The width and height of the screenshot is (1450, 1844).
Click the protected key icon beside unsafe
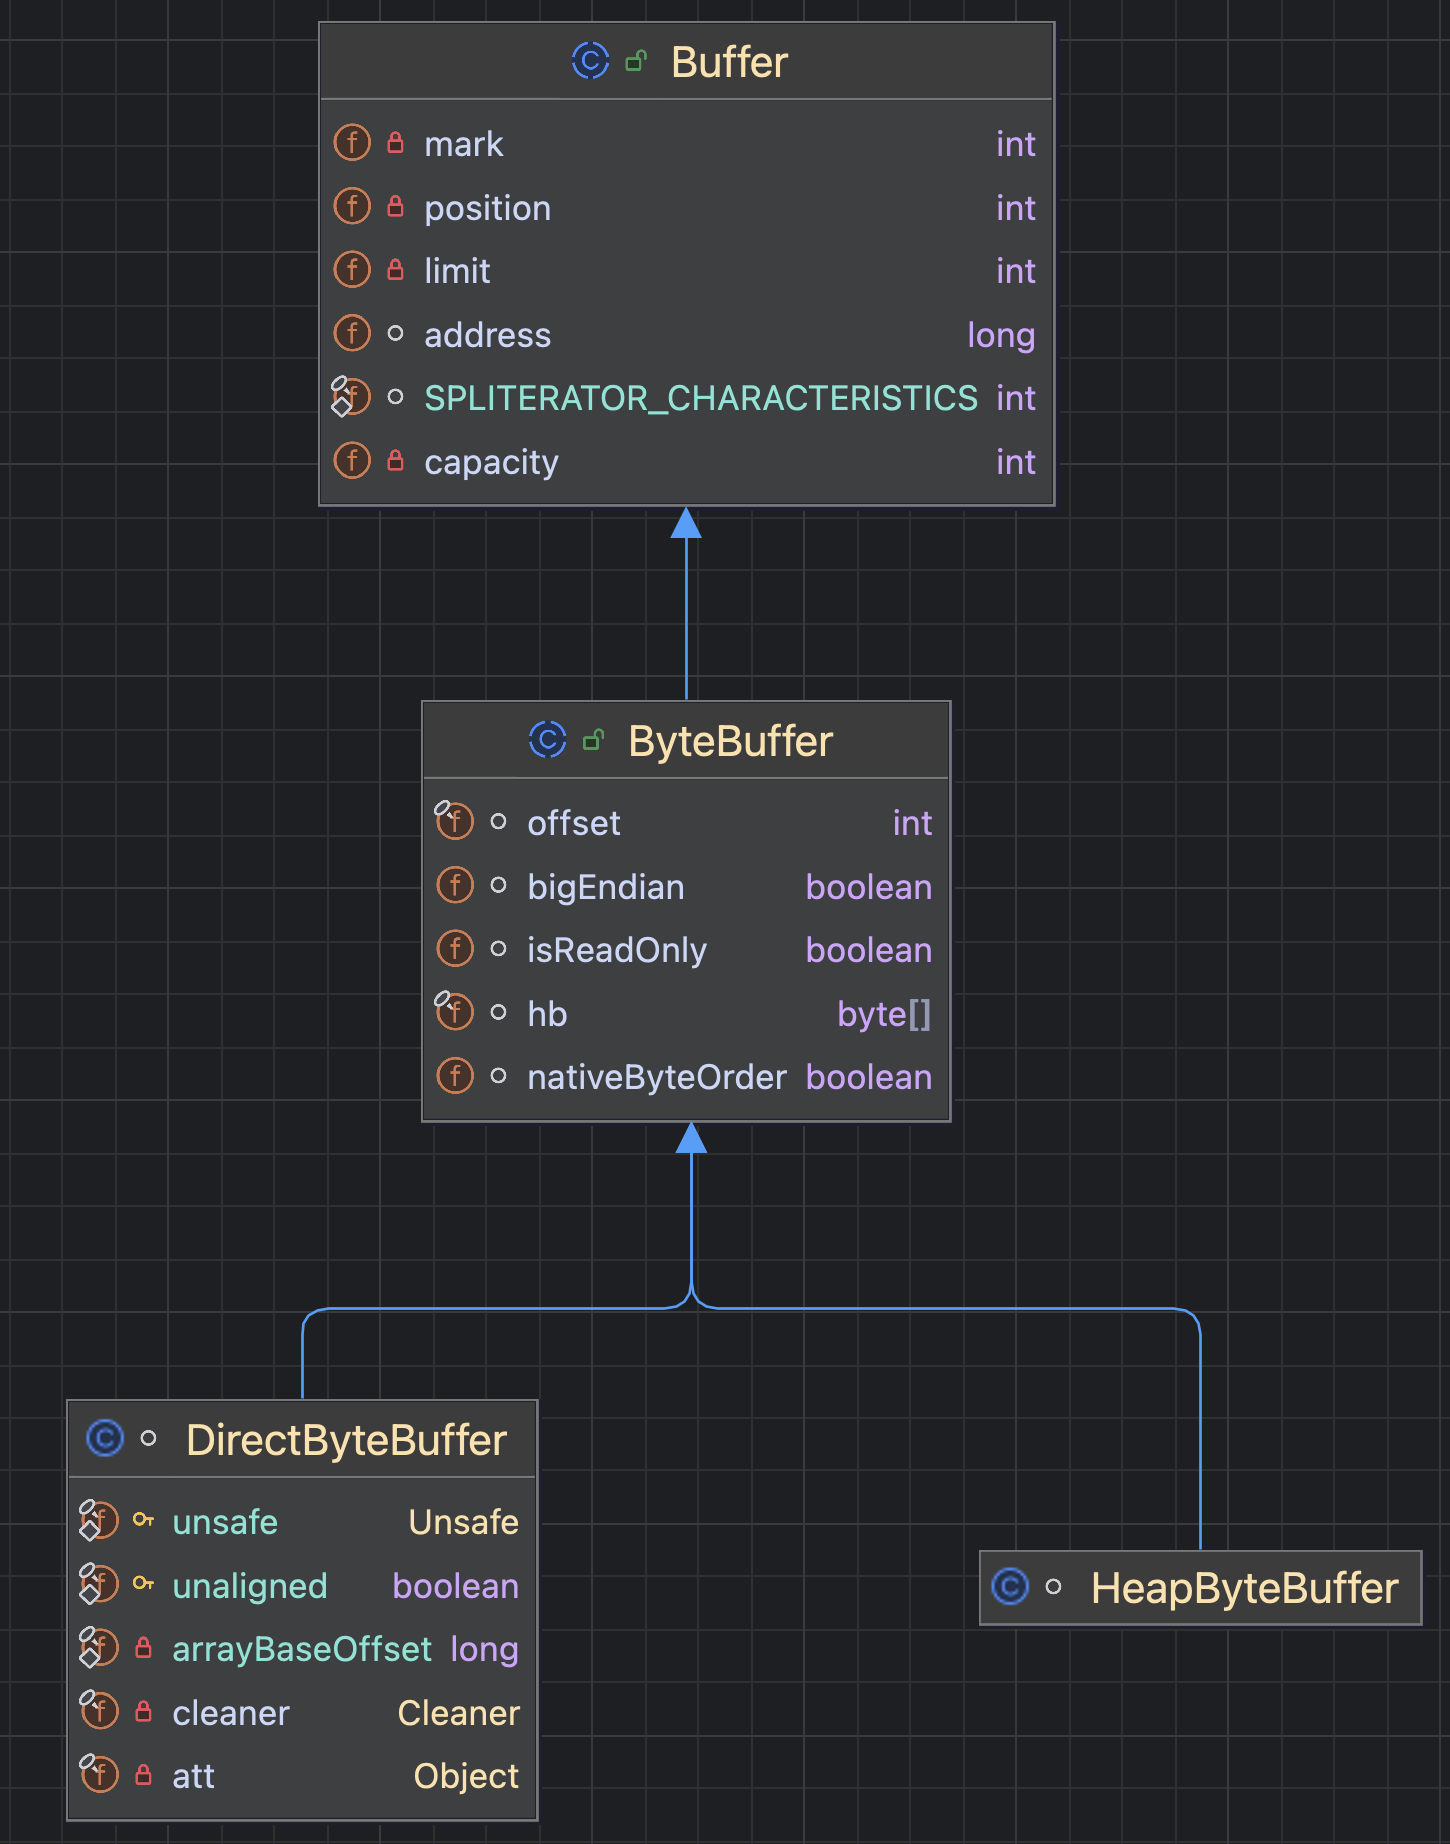pyautogui.click(x=144, y=1520)
